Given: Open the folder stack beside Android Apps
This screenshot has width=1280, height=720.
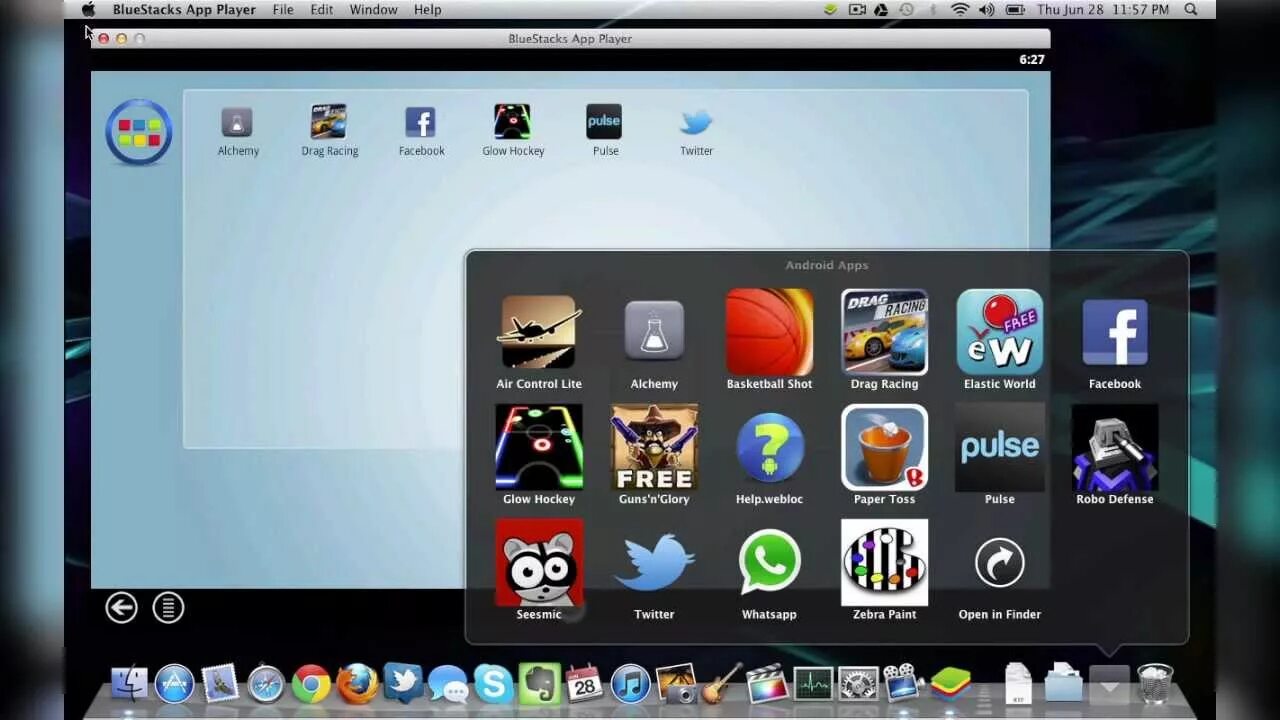Looking at the screenshot, I should (x=1064, y=683).
